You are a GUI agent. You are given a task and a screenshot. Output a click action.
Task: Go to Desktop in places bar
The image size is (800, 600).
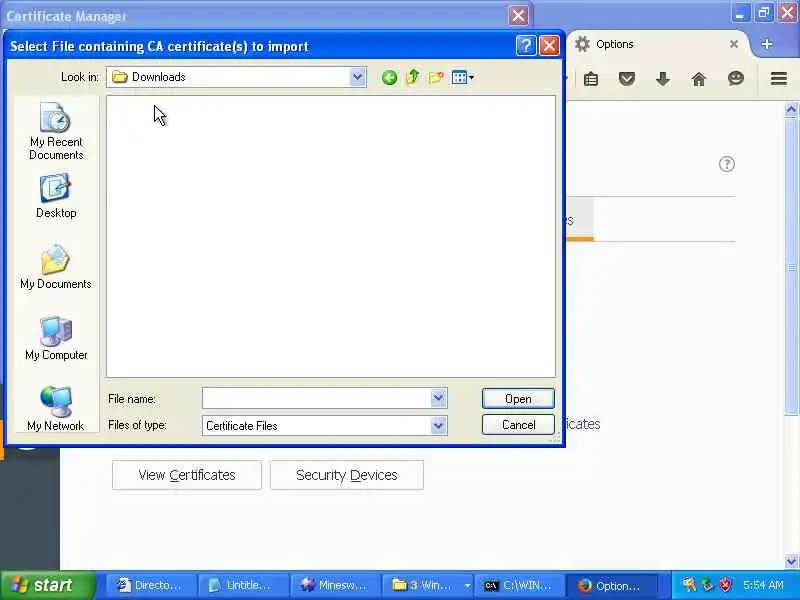pyautogui.click(x=56, y=196)
